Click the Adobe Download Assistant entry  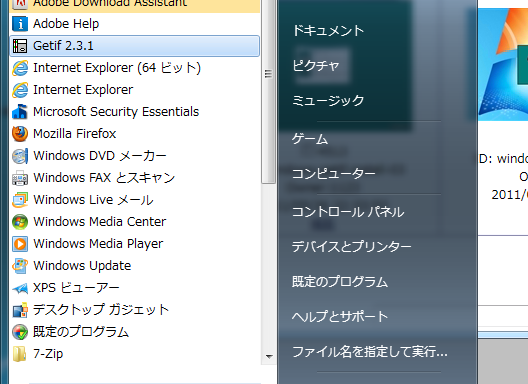pos(135,6)
